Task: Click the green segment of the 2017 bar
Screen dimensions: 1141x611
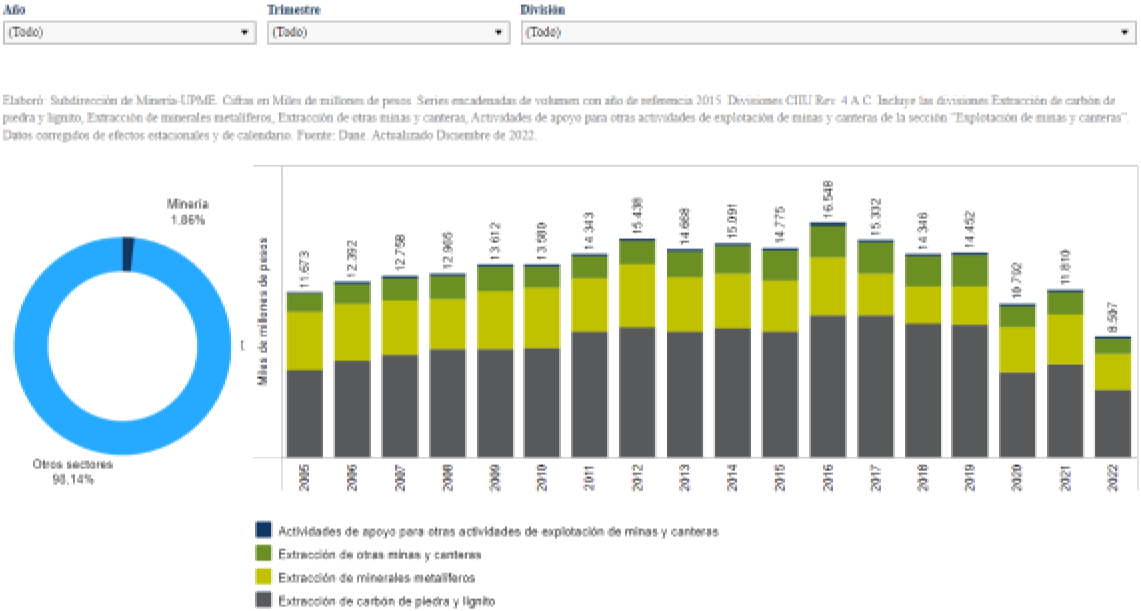Action: 876,258
